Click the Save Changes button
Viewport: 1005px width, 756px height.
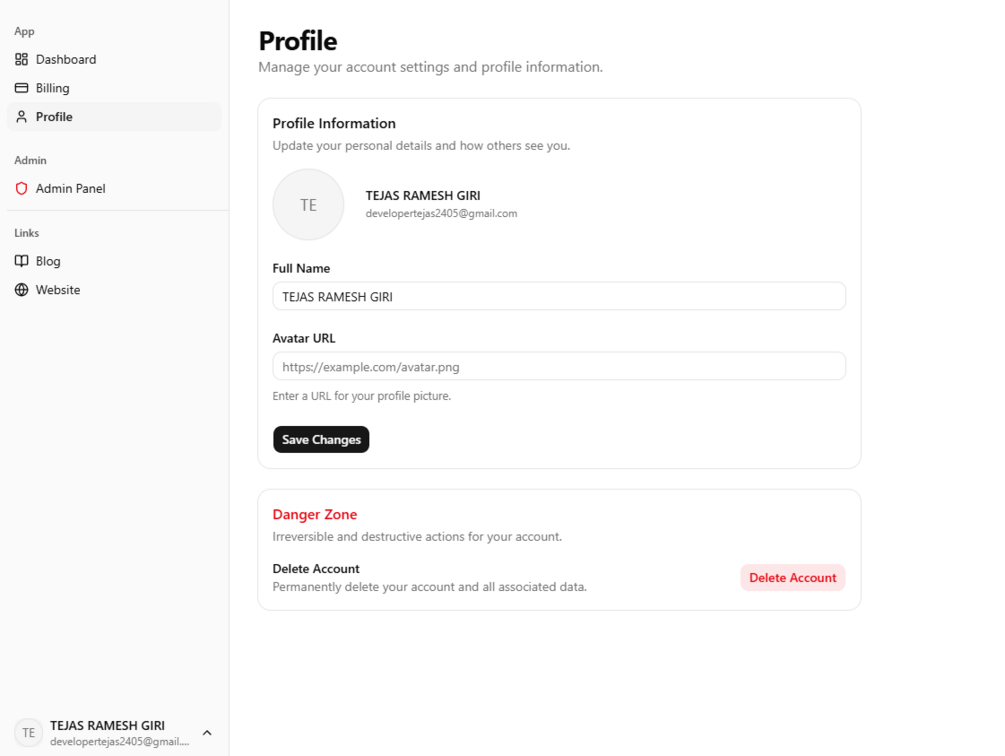click(321, 440)
